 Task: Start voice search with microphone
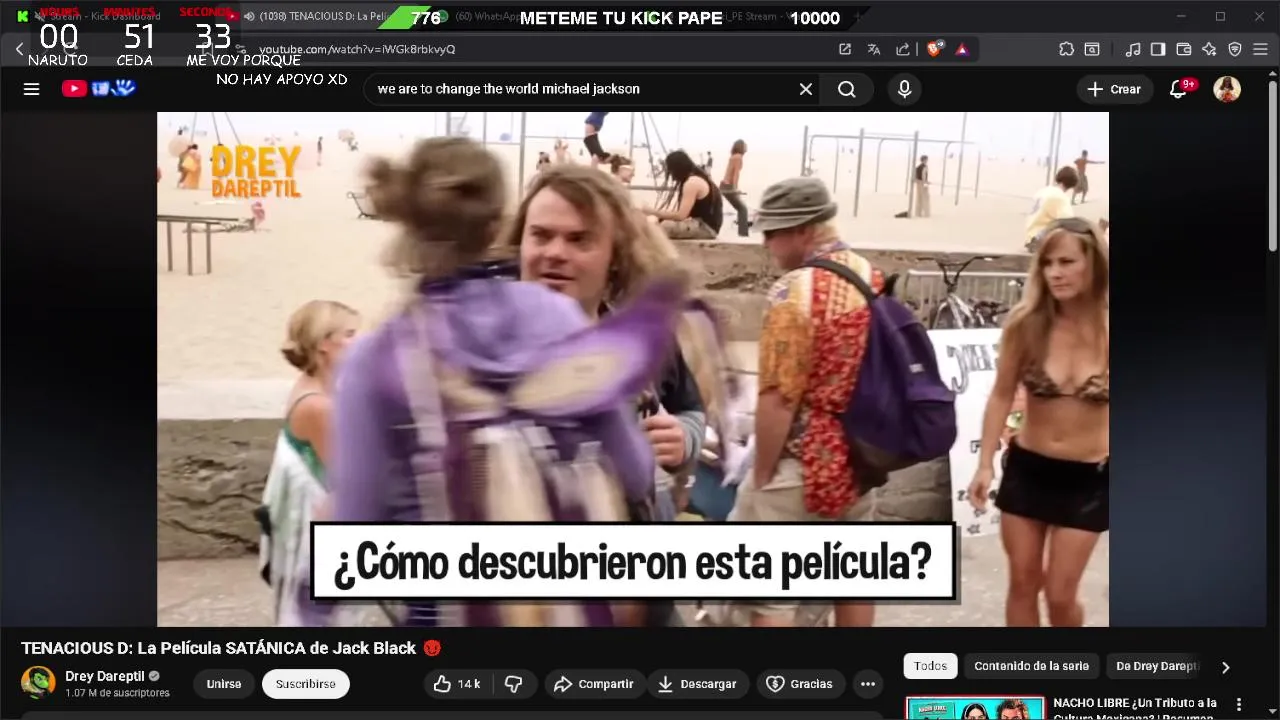[905, 89]
